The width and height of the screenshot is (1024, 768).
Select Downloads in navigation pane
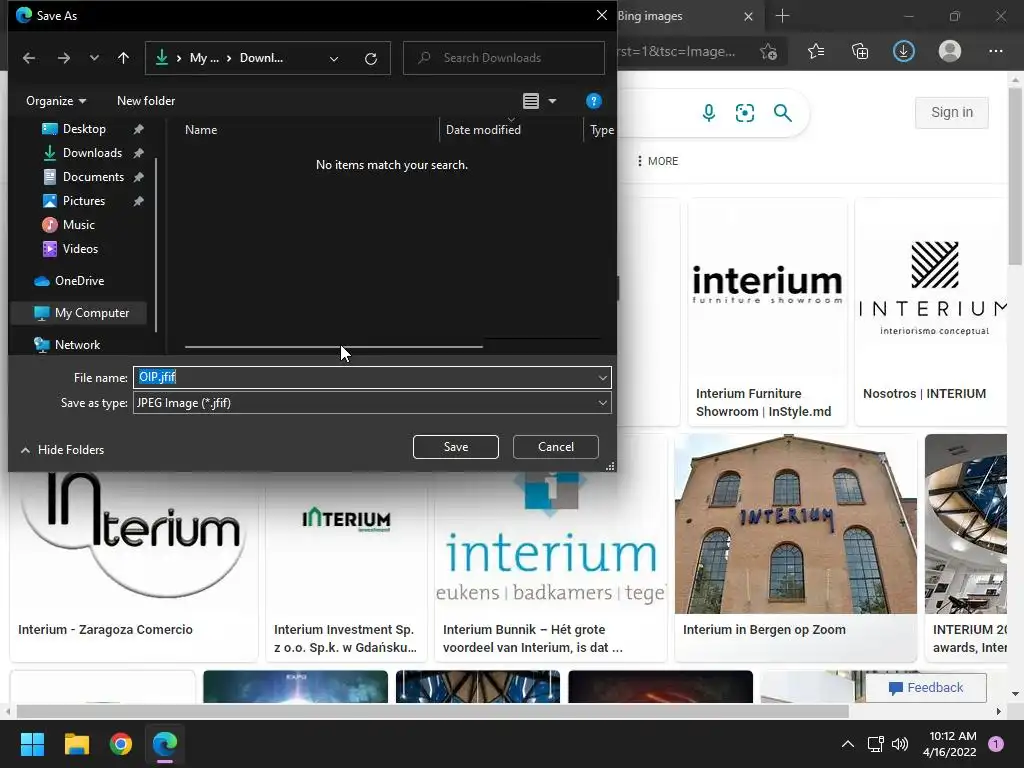point(92,153)
